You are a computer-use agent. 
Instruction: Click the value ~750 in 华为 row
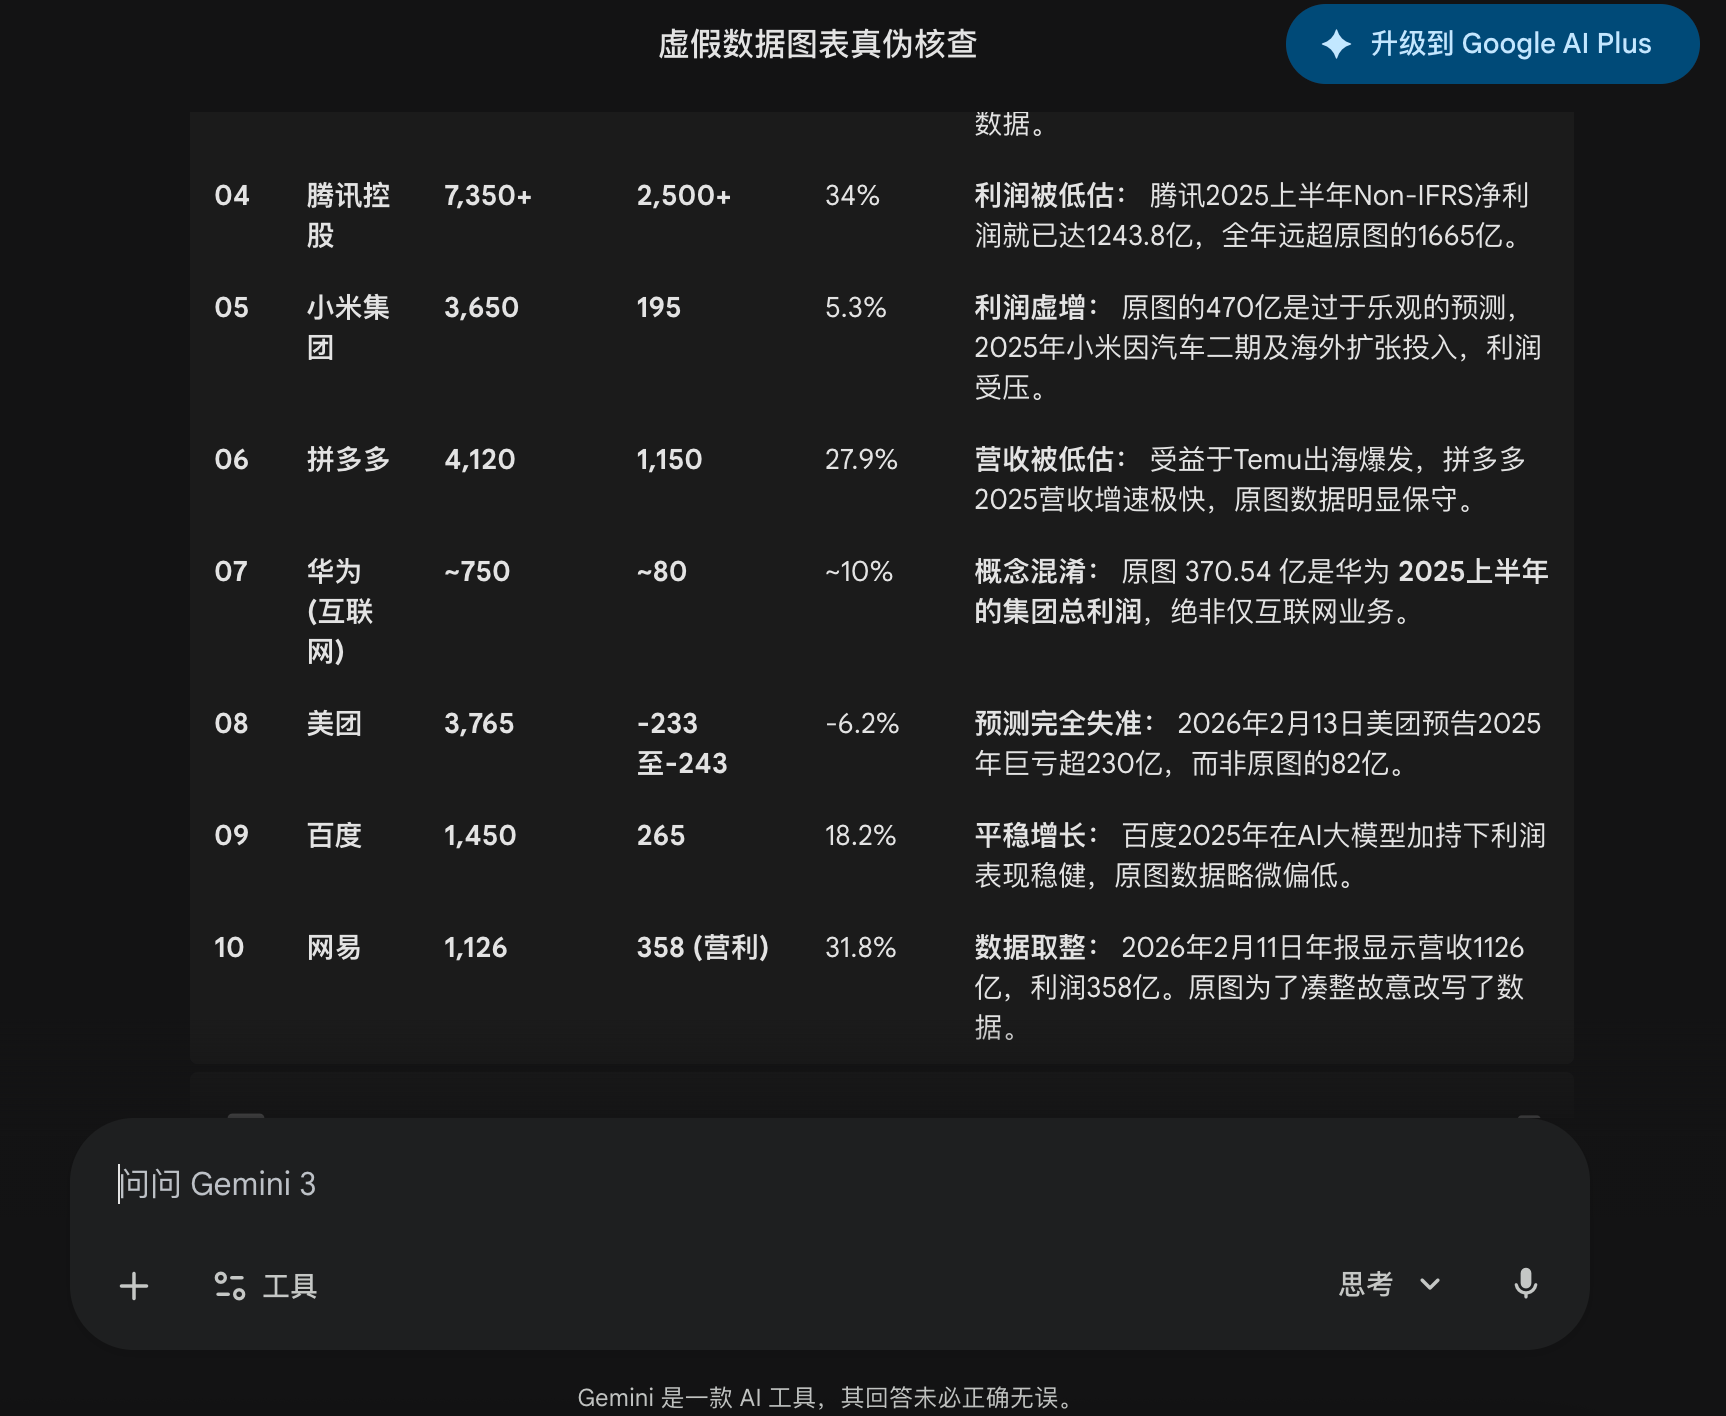[477, 571]
